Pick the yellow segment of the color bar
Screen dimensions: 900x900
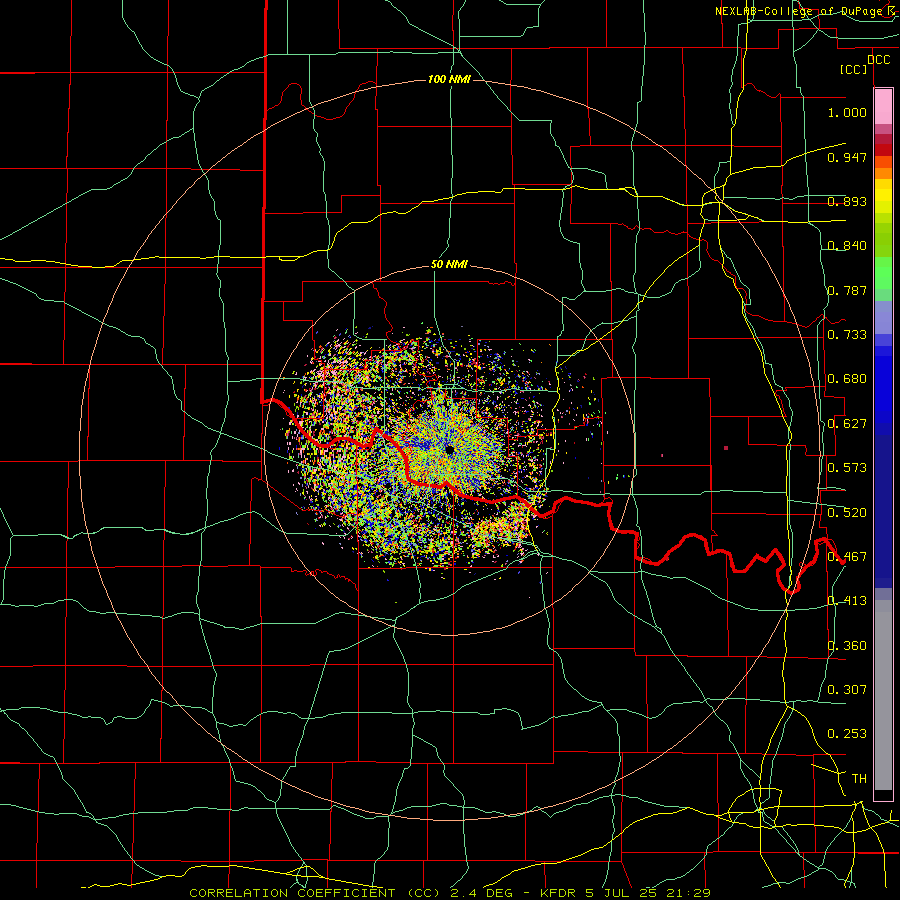tap(883, 196)
